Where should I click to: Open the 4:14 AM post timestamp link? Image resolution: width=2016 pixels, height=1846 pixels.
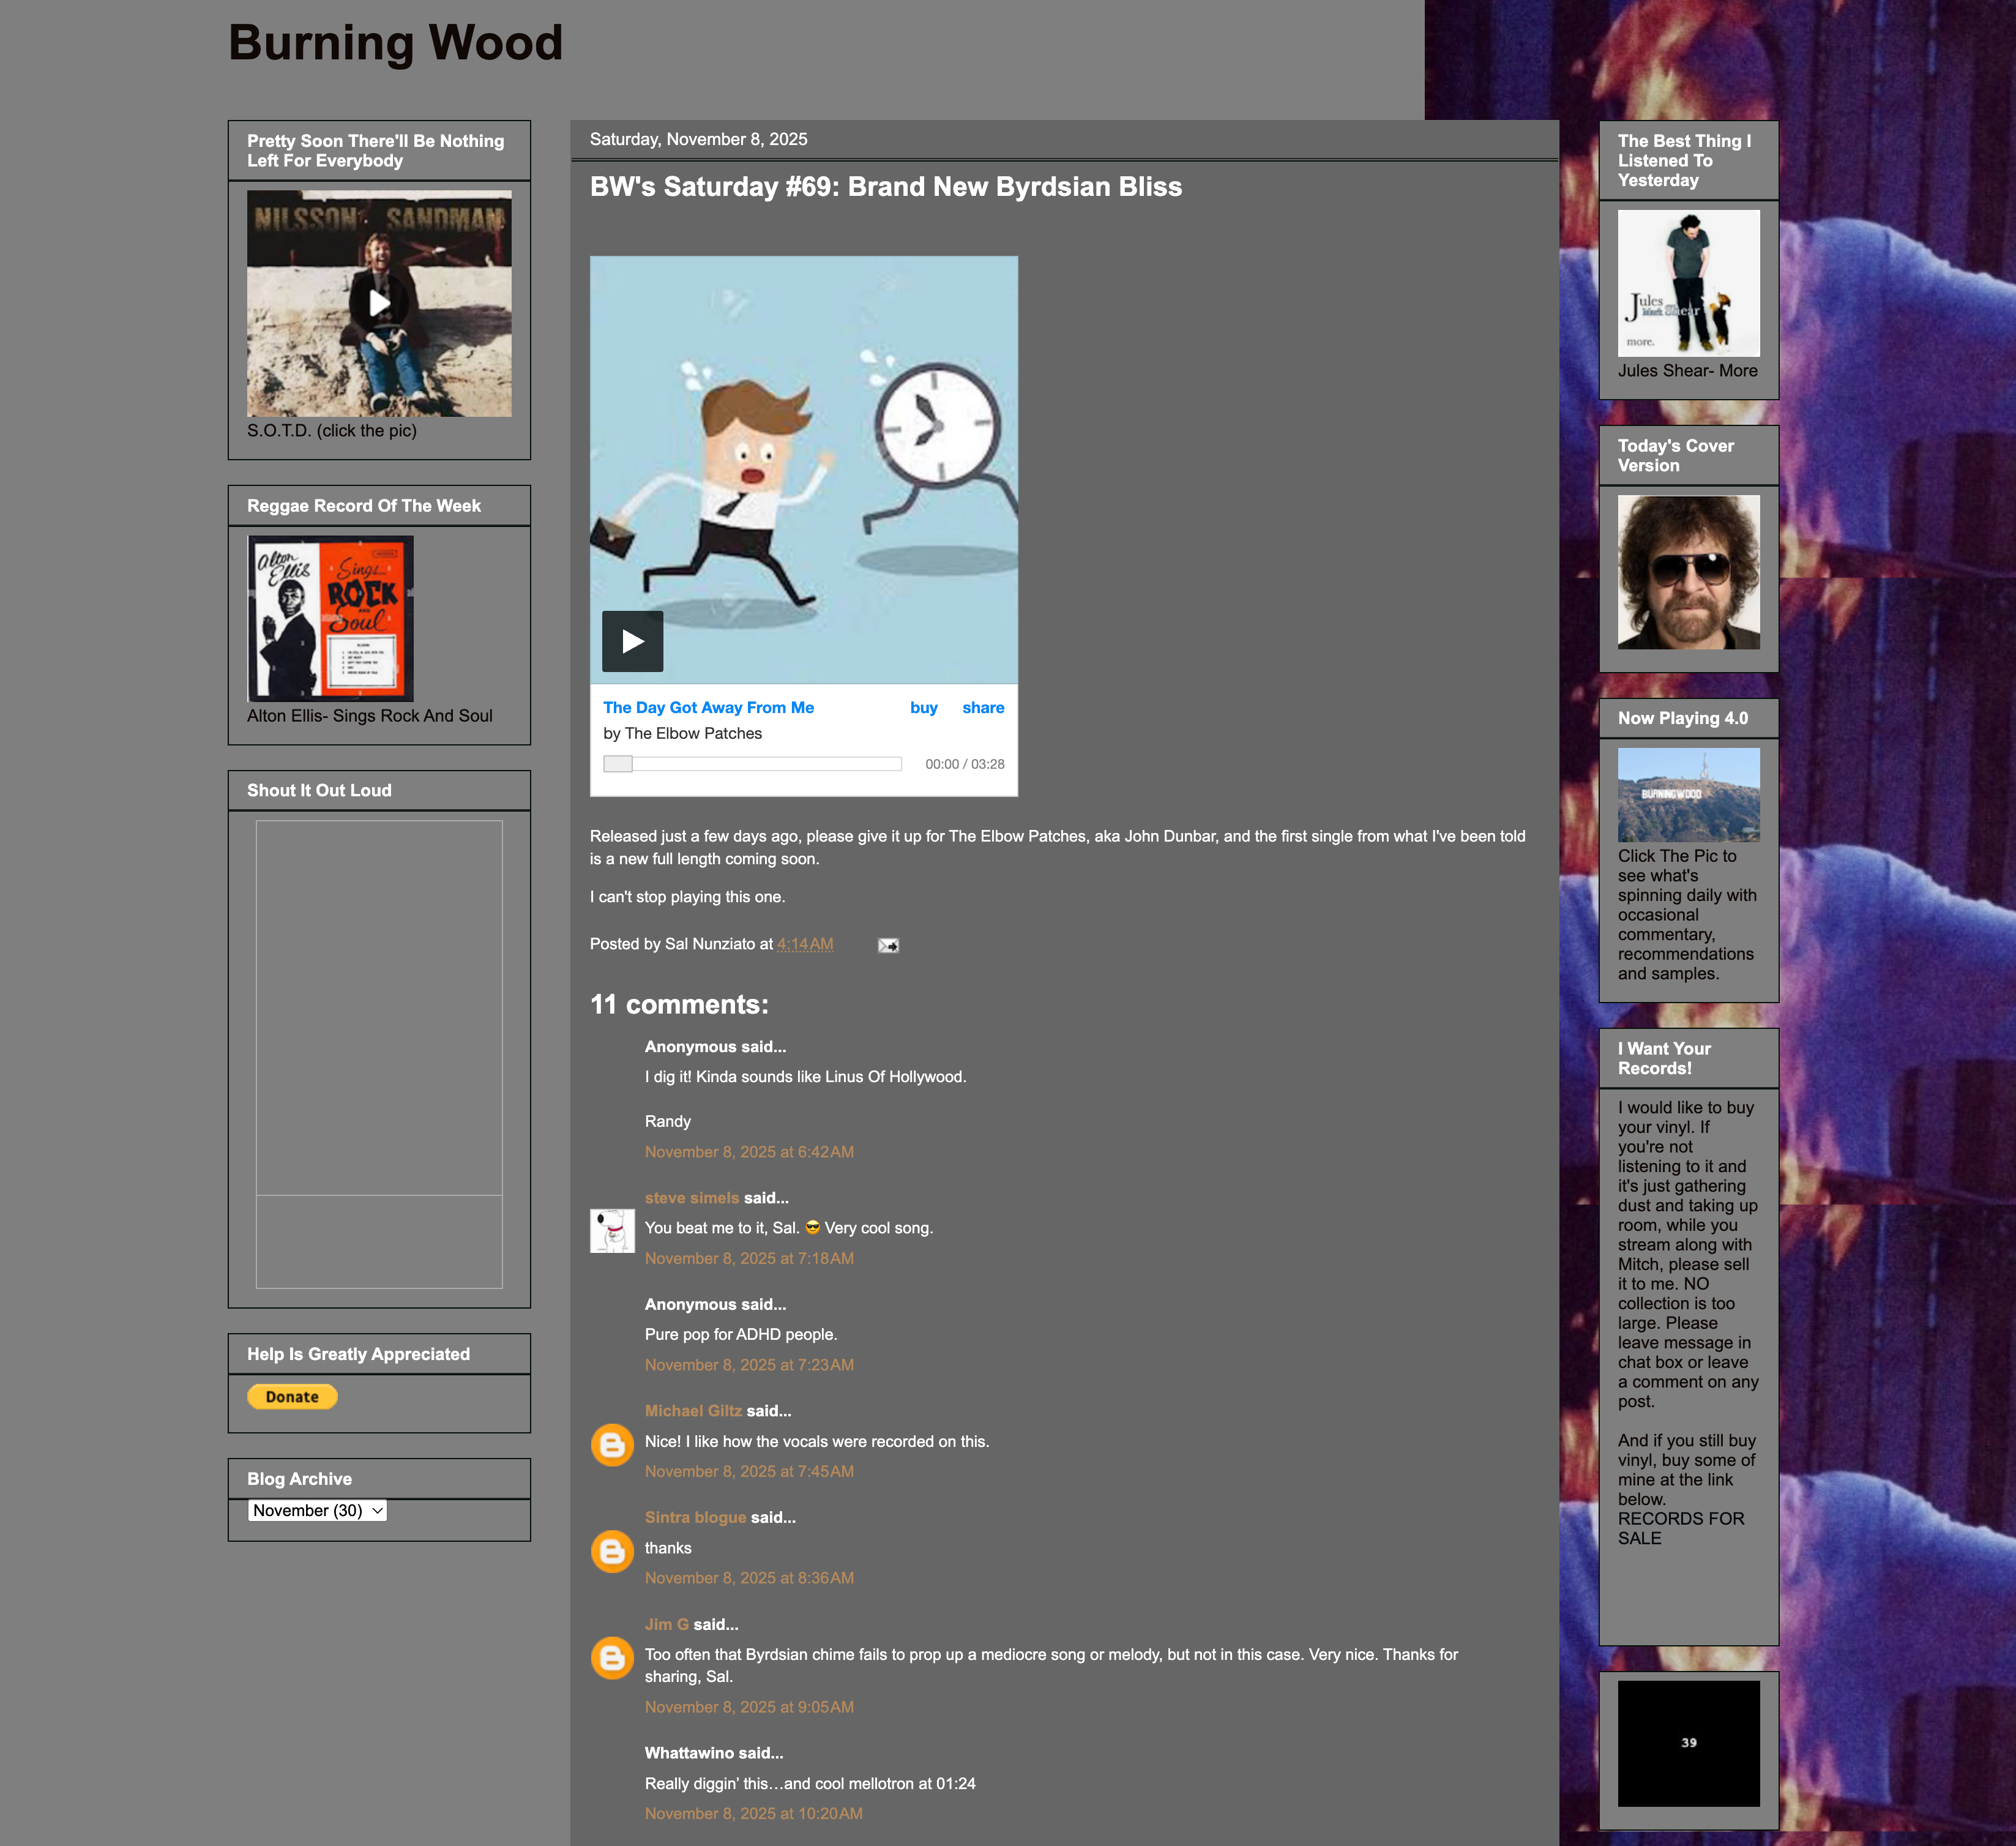[x=805, y=944]
